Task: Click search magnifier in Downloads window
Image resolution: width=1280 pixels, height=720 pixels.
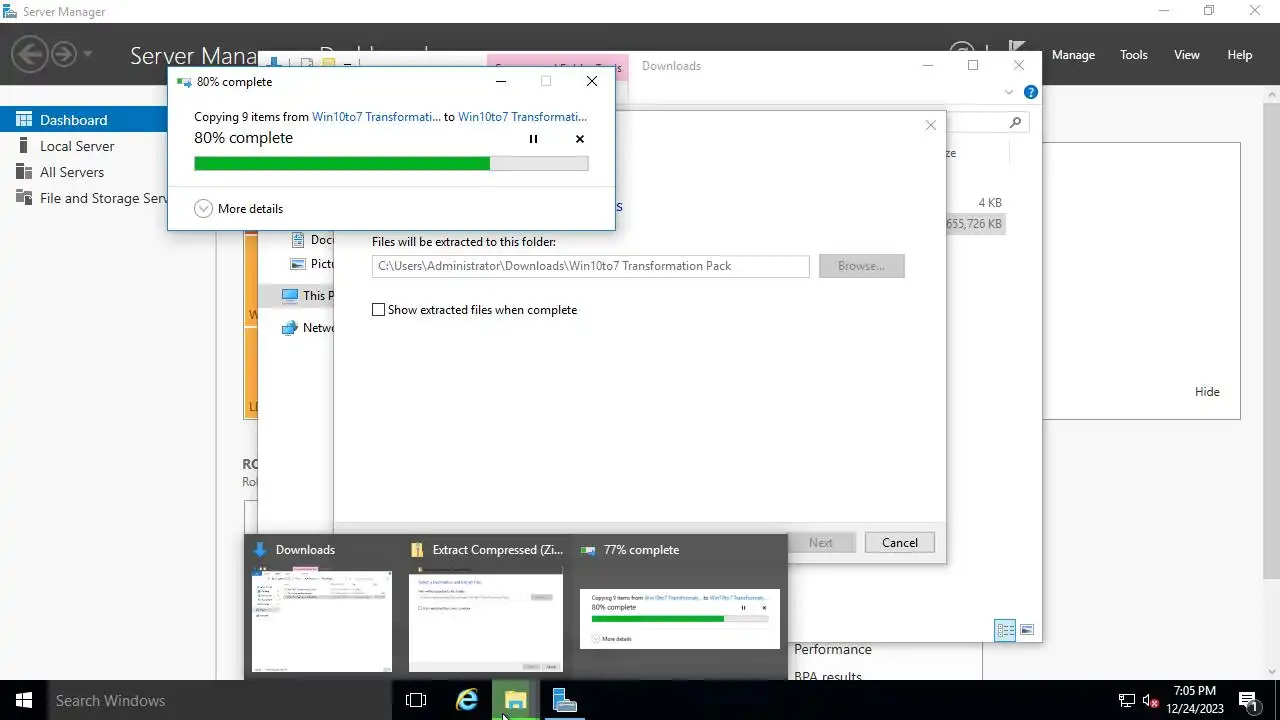Action: tap(1015, 123)
